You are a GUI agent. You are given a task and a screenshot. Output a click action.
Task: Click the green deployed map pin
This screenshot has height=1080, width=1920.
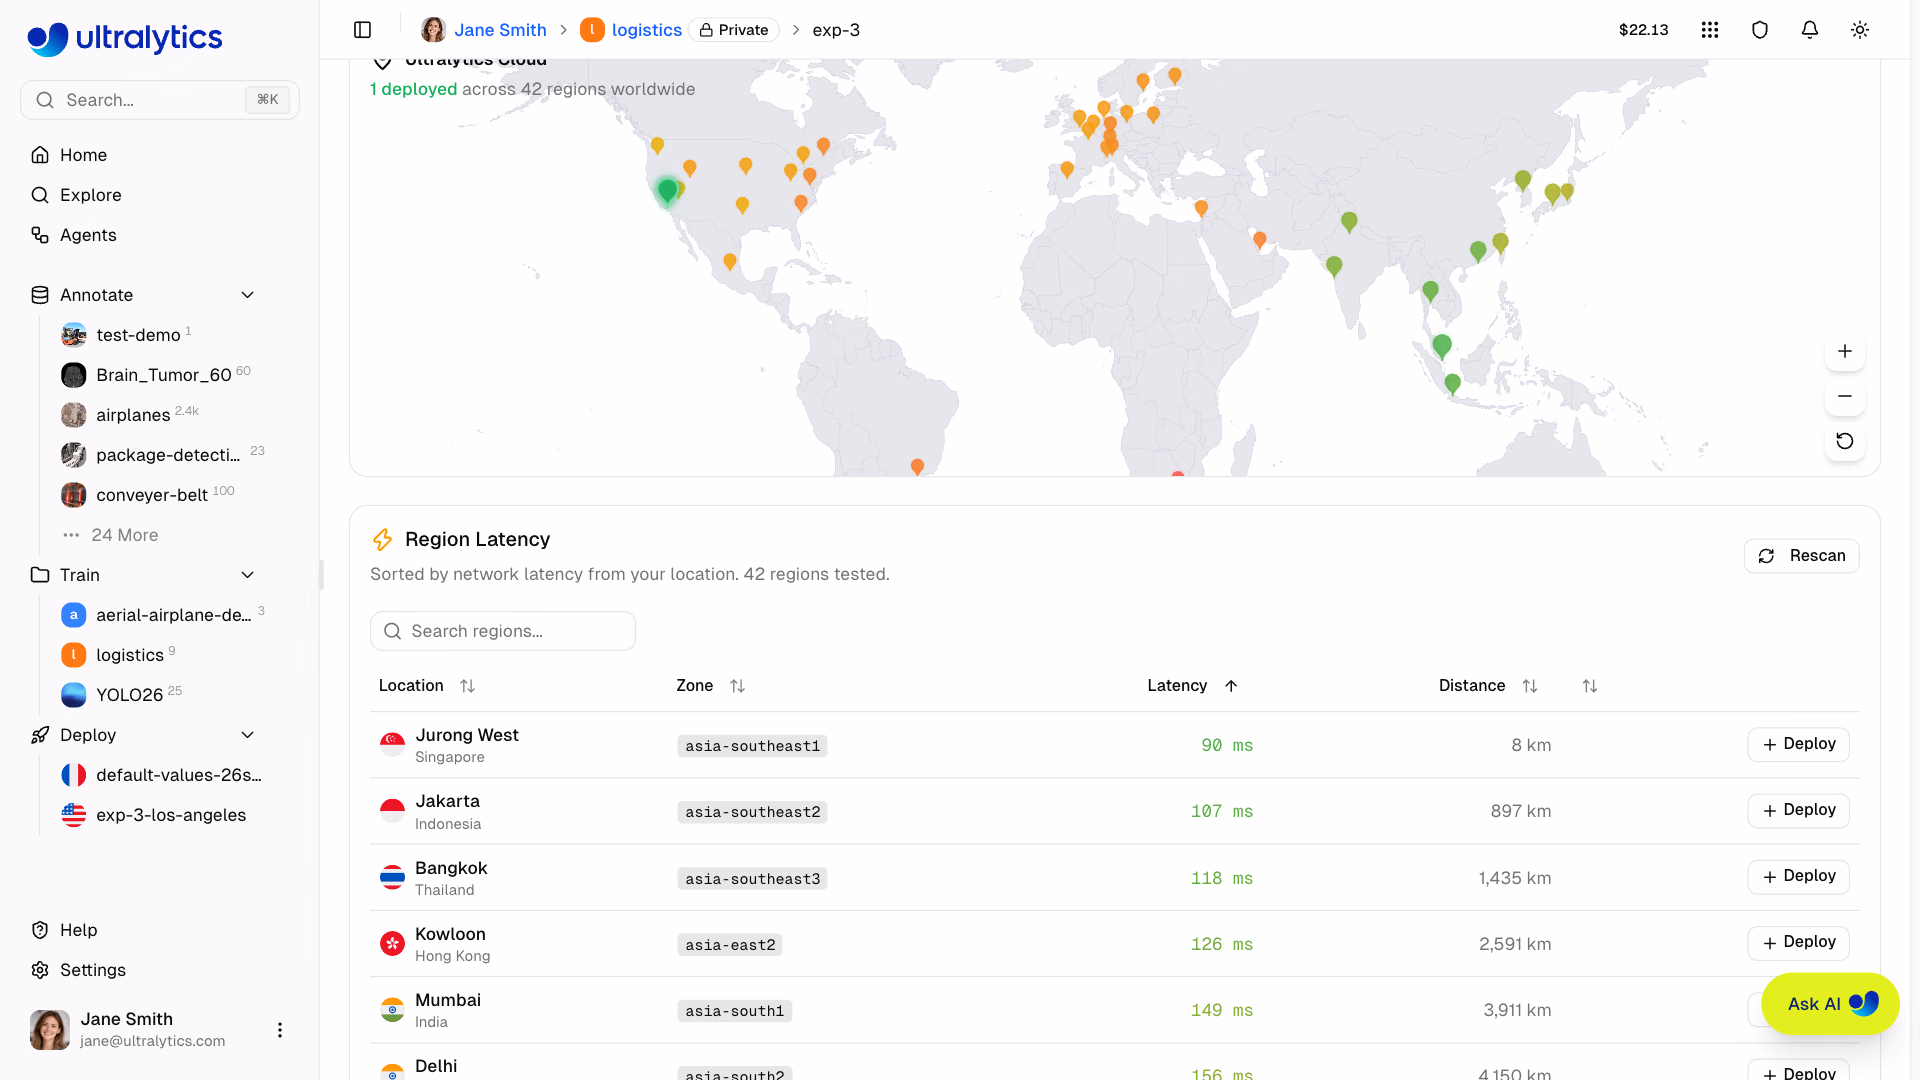coord(667,190)
